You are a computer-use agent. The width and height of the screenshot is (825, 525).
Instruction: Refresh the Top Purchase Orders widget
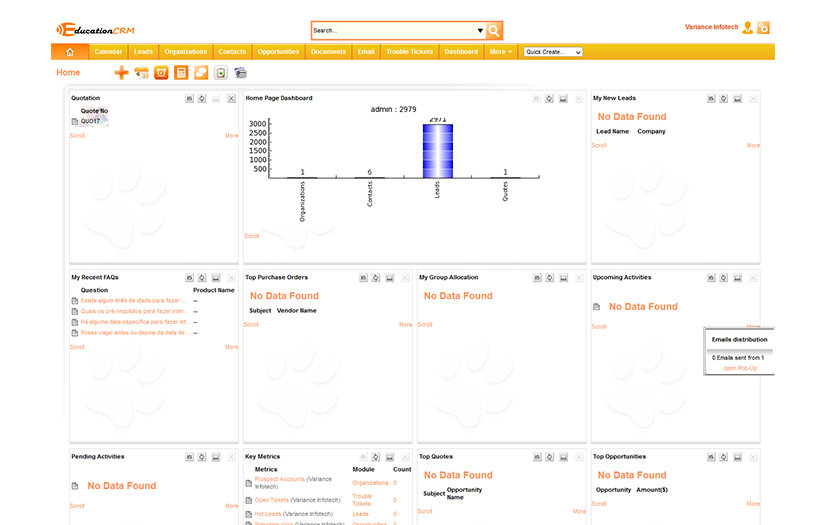pos(376,278)
